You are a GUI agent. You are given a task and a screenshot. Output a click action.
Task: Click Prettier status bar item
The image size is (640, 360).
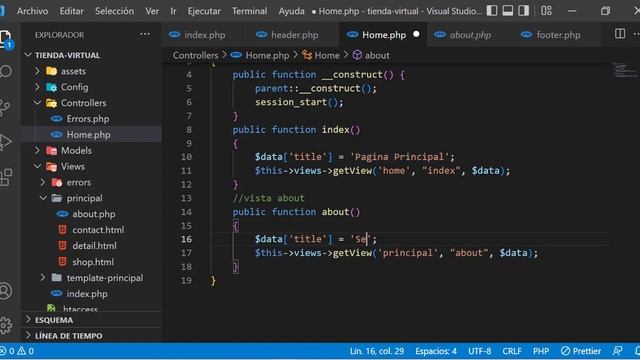[581, 351]
